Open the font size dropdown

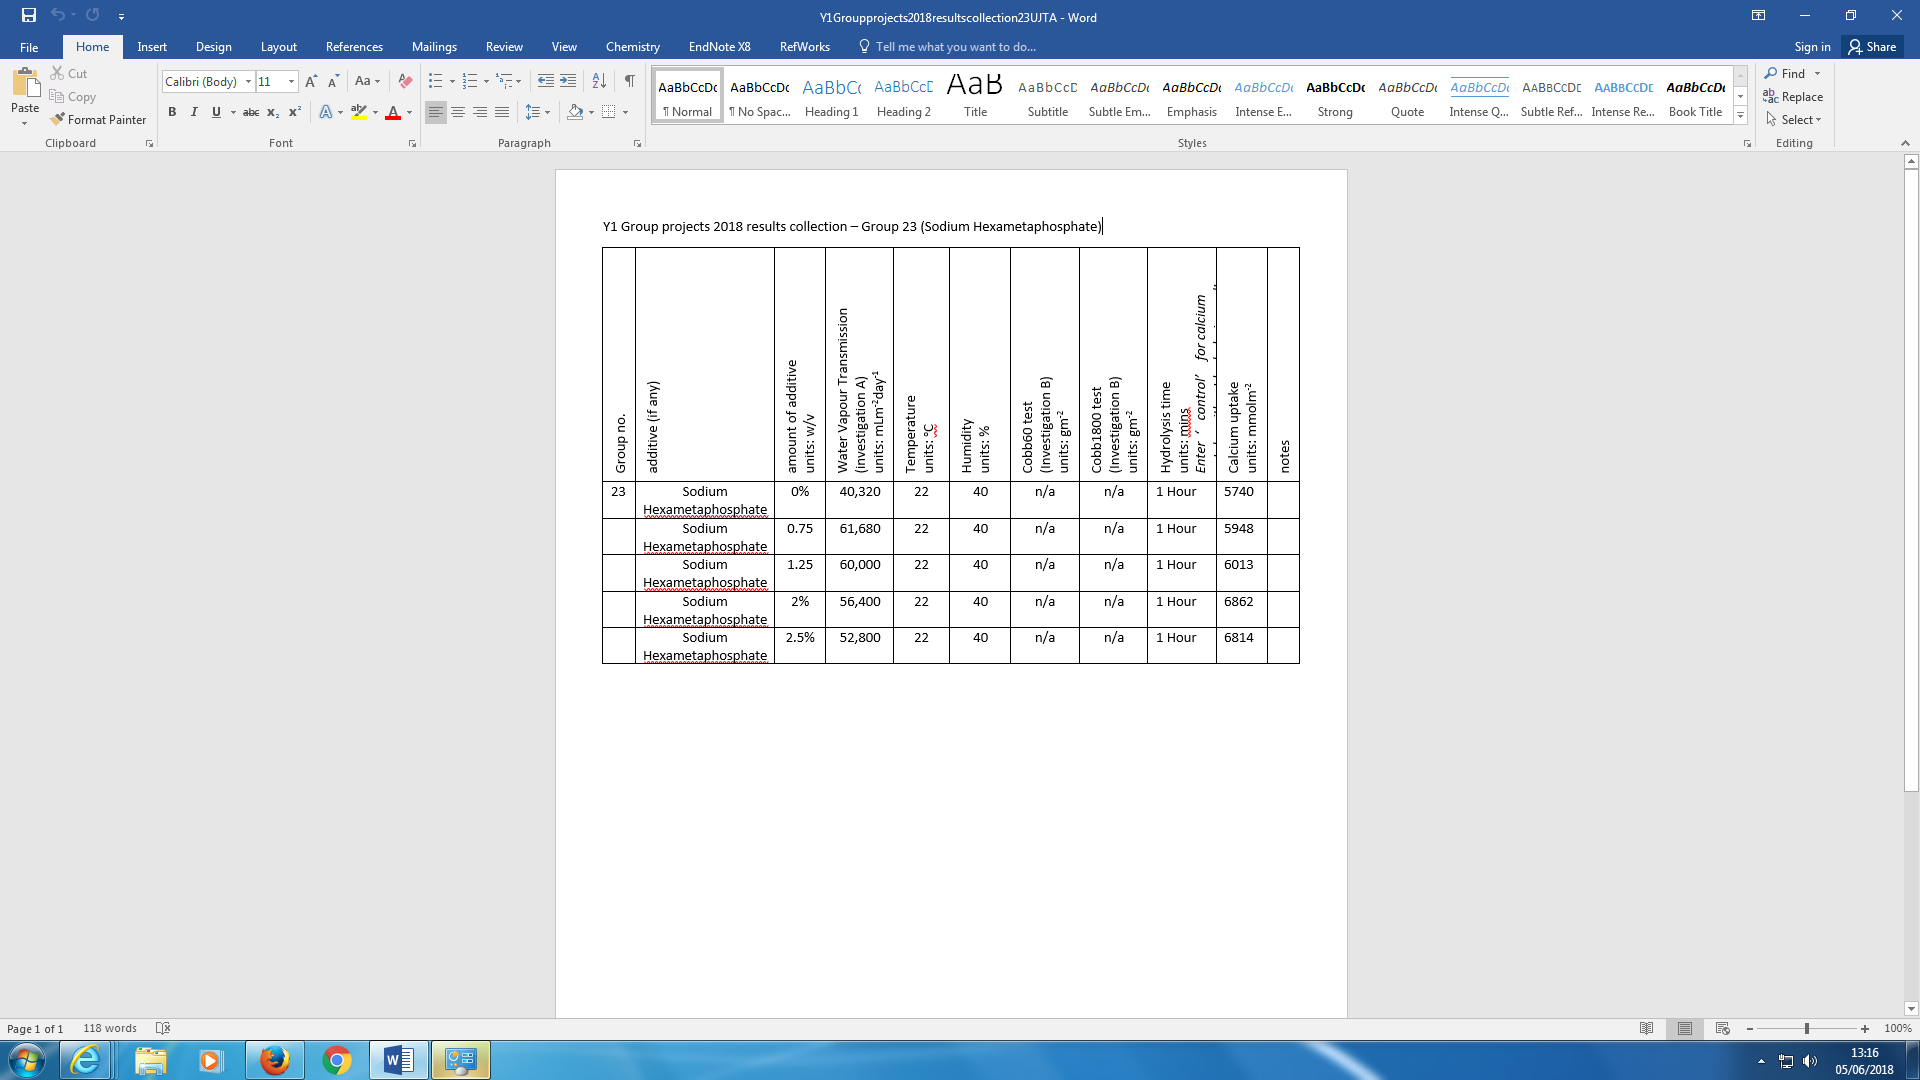pyautogui.click(x=291, y=81)
